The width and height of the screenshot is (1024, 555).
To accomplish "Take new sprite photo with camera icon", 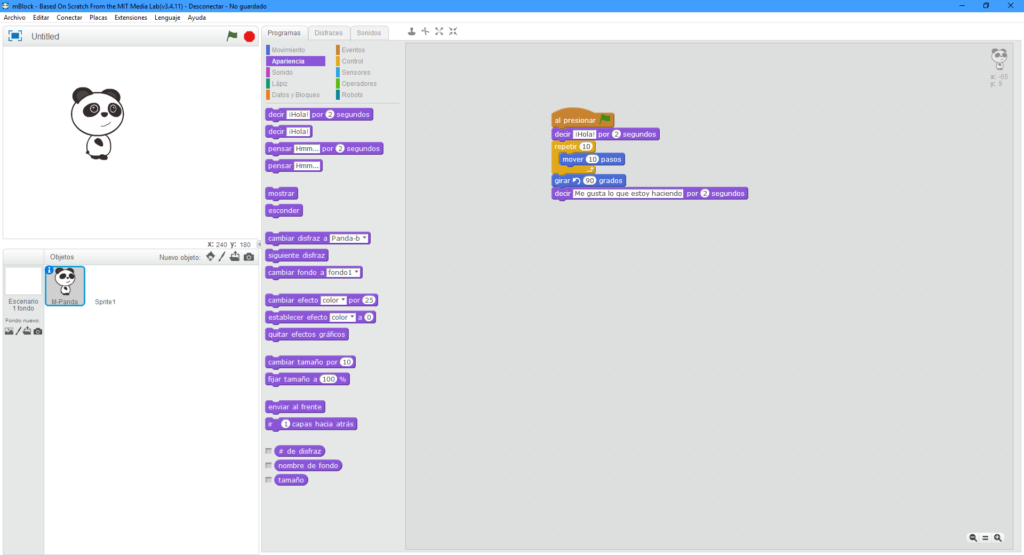I will pyautogui.click(x=248, y=257).
